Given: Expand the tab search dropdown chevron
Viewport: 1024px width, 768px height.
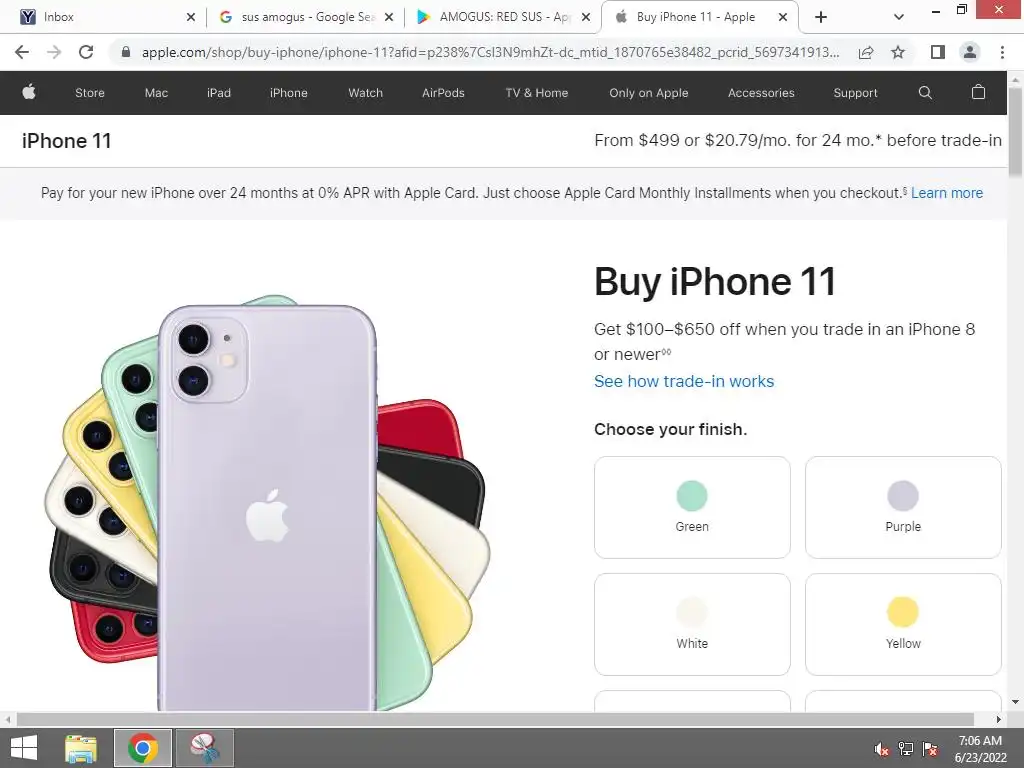Looking at the screenshot, I should coord(899,17).
